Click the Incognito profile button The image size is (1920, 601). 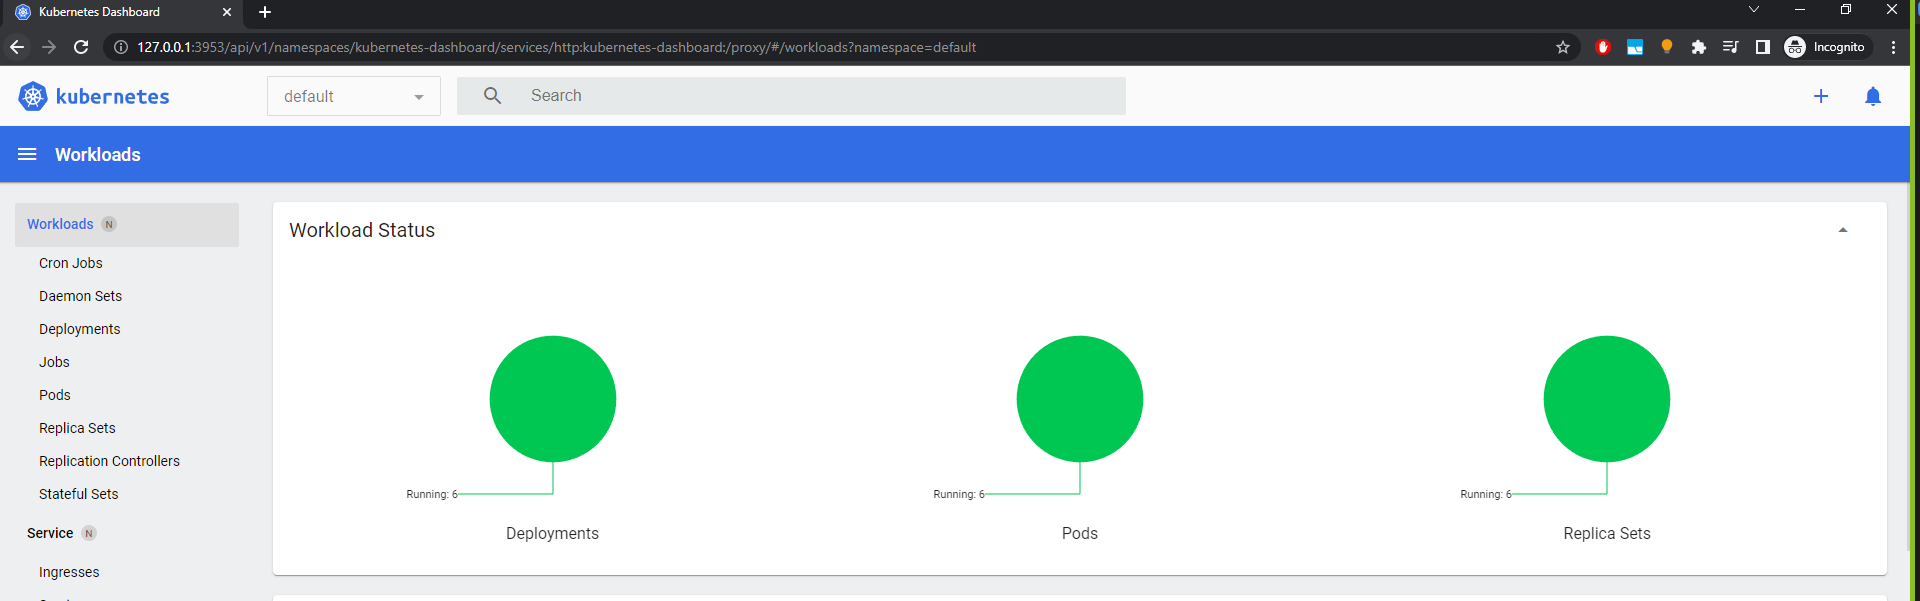tap(1826, 47)
